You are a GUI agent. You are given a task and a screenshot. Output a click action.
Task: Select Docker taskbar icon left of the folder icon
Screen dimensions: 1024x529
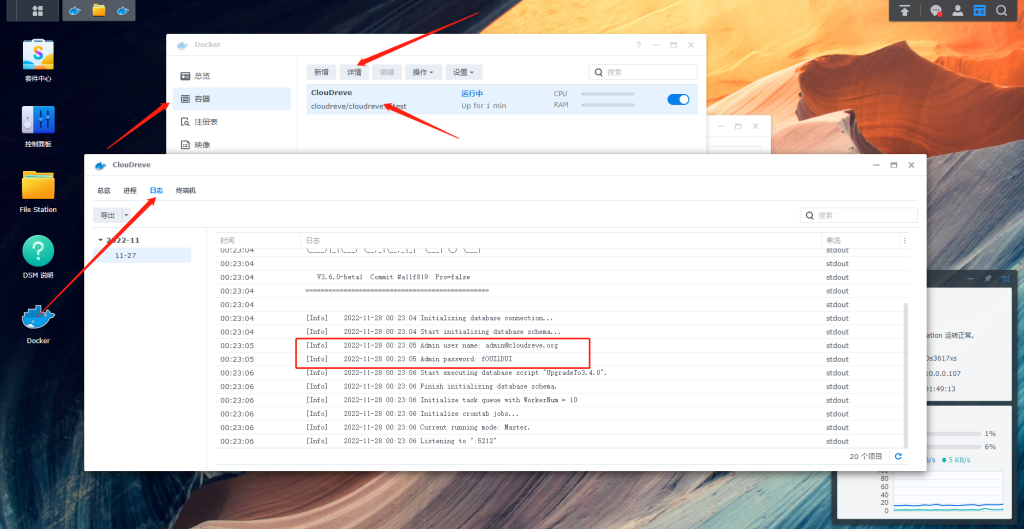[75, 10]
